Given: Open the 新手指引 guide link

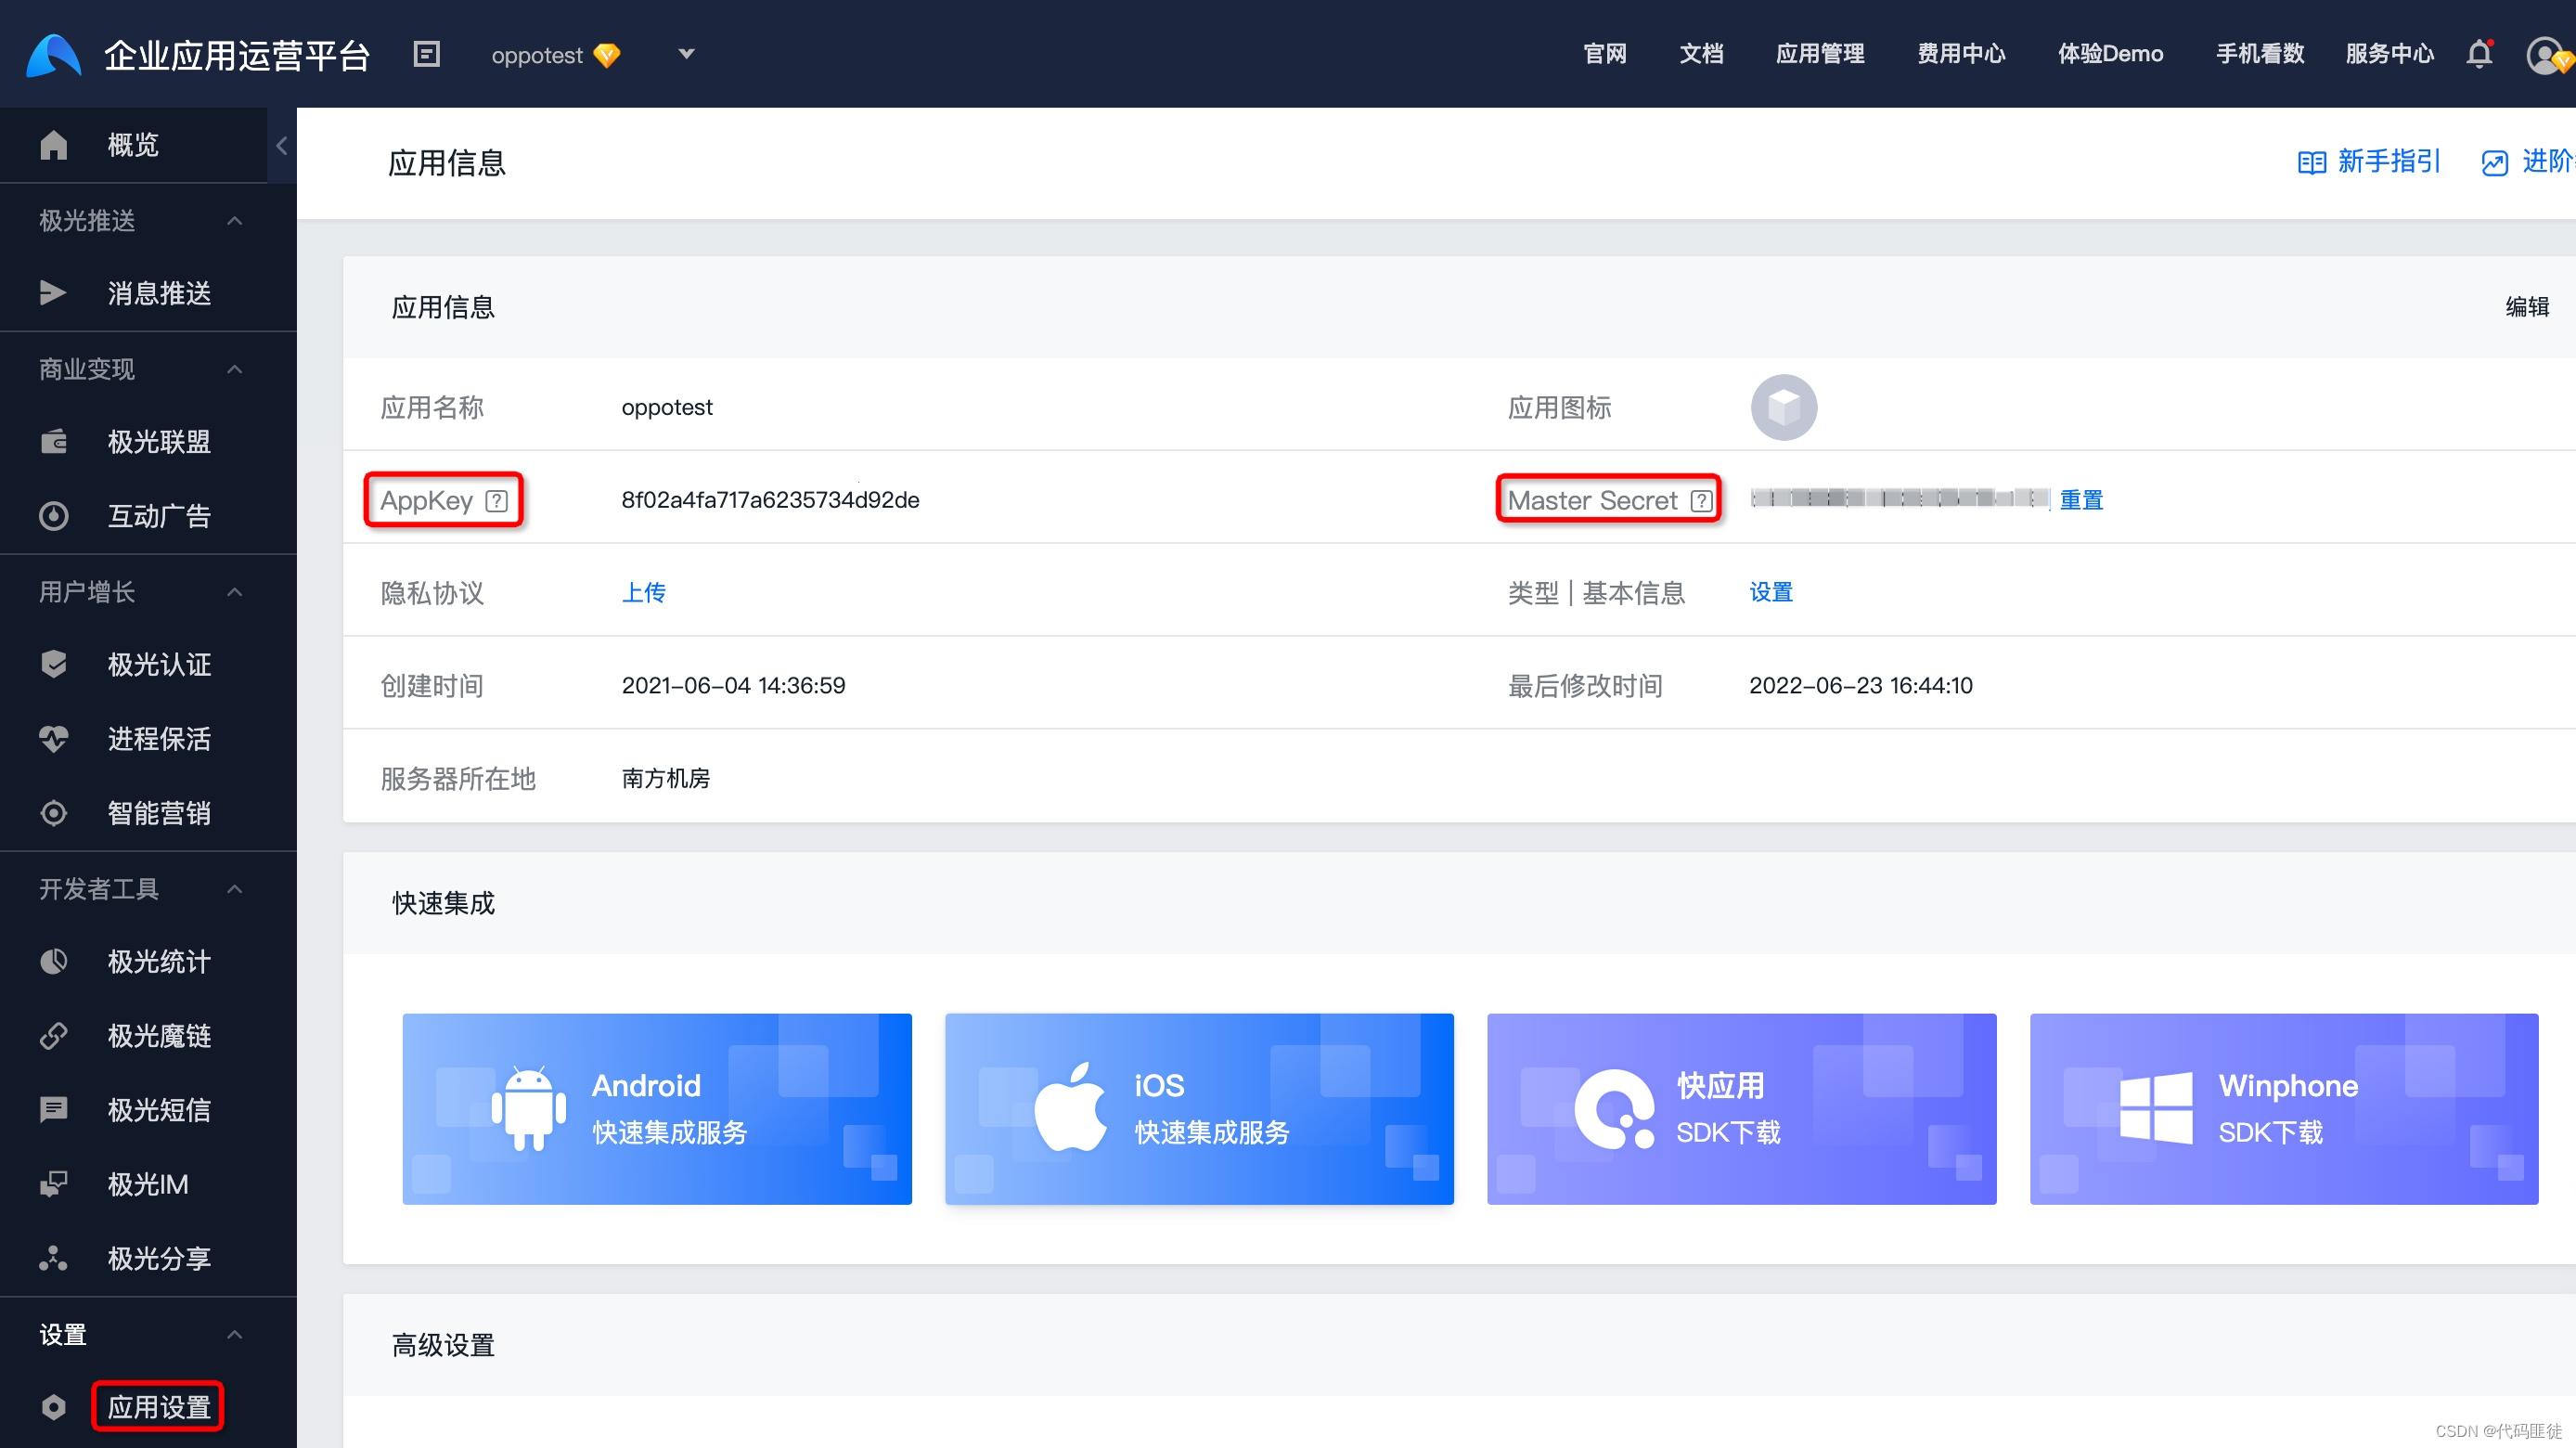Looking at the screenshot, I should coord(2368,161).
